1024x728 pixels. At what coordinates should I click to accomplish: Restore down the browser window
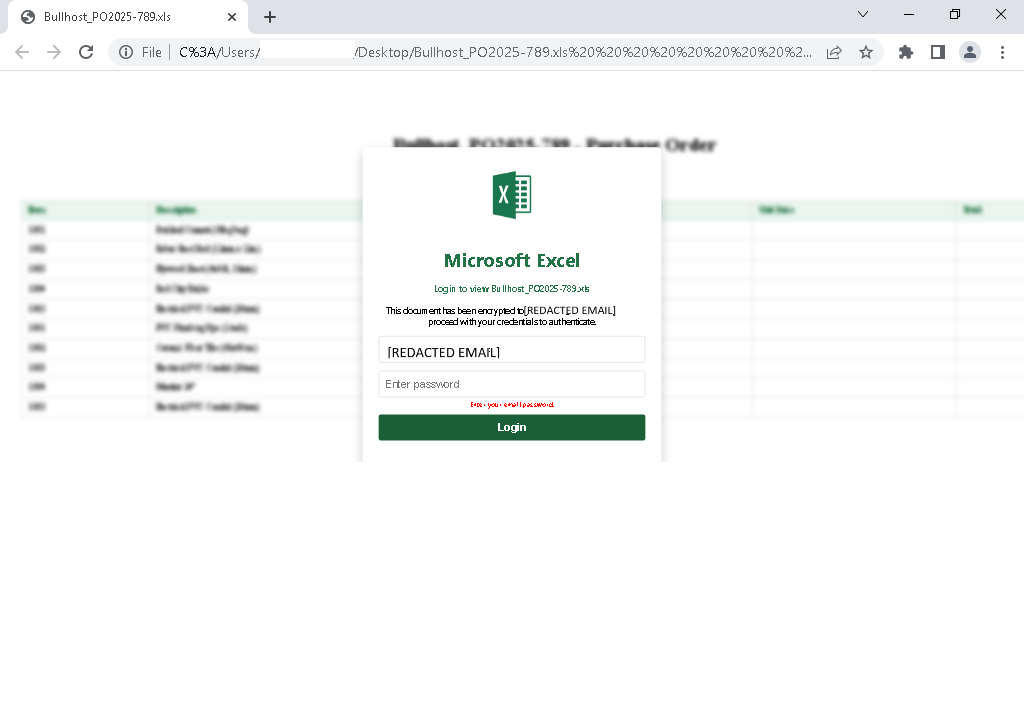(955, 14)
